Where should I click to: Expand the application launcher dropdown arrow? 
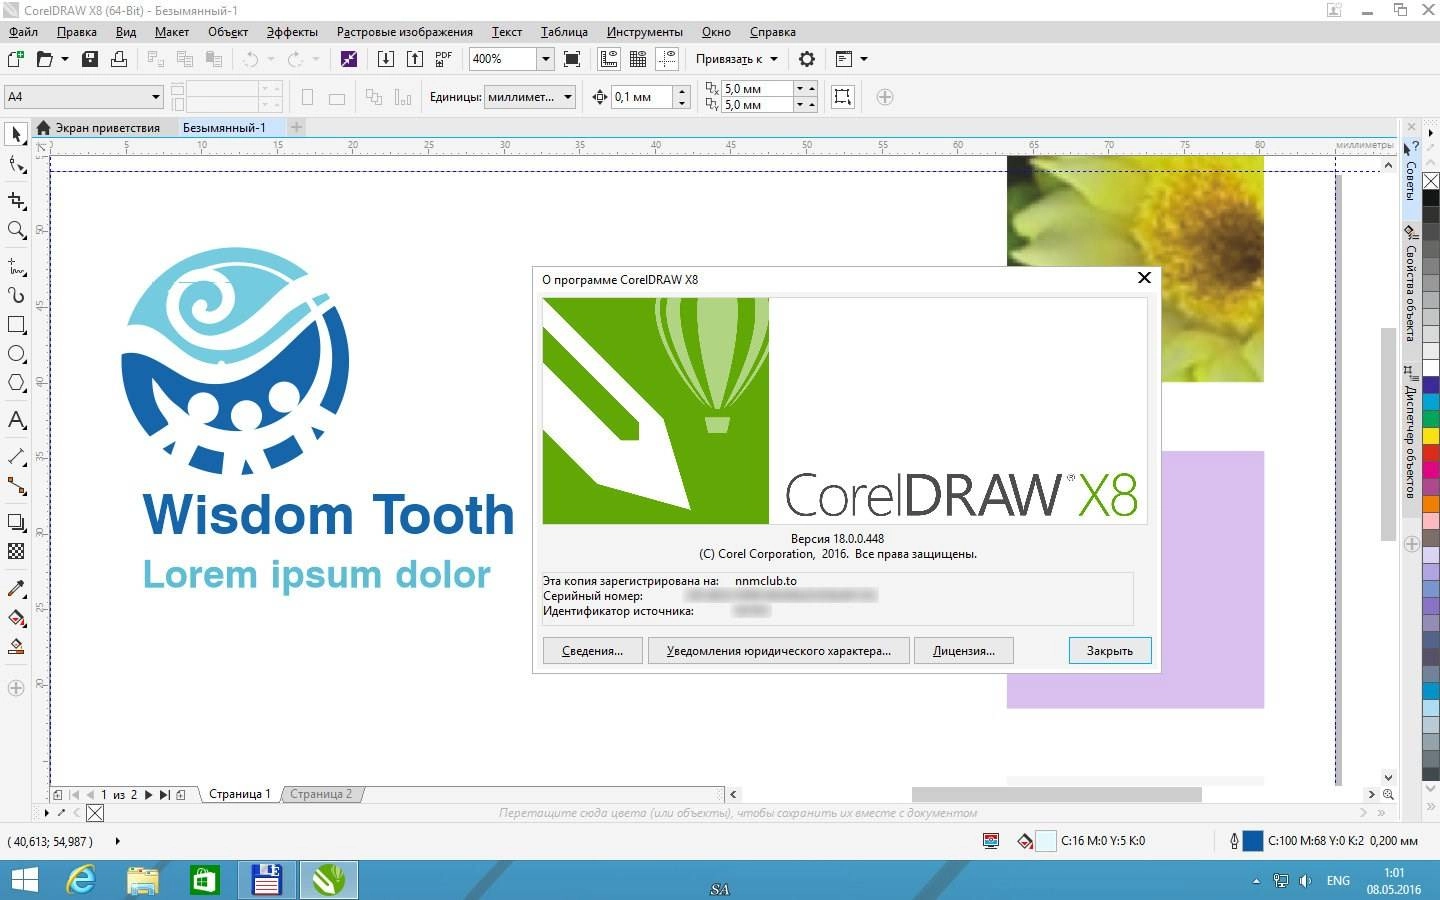tap(864, 59)
